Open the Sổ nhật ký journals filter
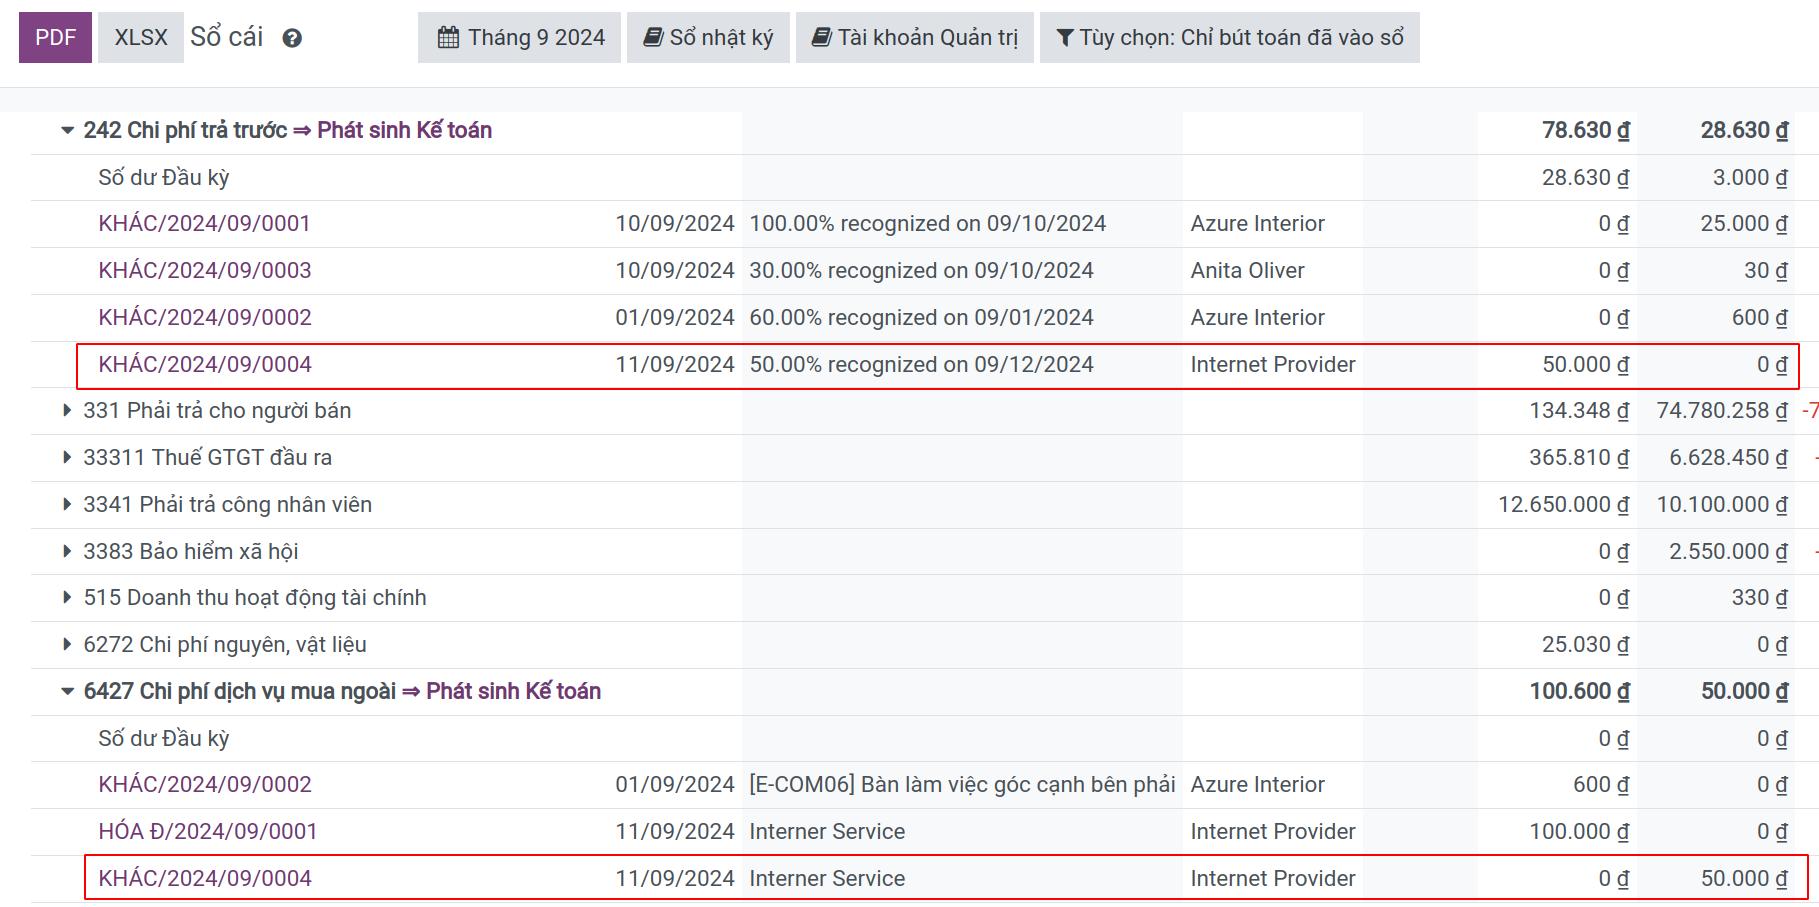Image resolution: width=1819 pixels, height=907 pixels. click(708, 38)
